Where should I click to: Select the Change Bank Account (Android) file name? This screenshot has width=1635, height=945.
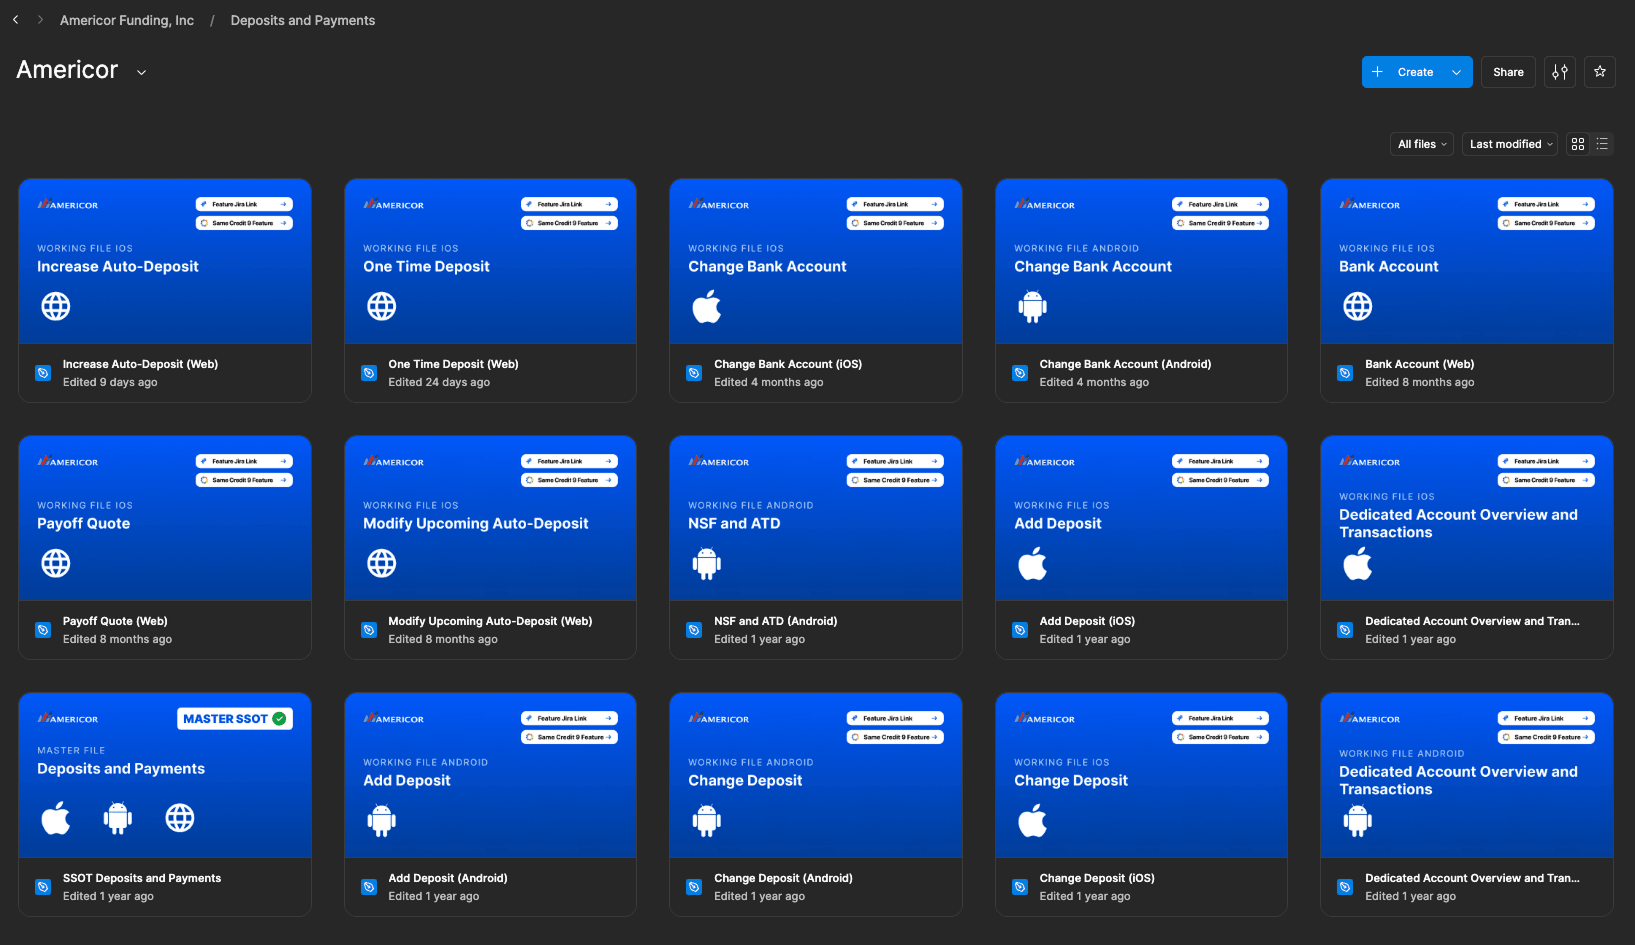1125,364
